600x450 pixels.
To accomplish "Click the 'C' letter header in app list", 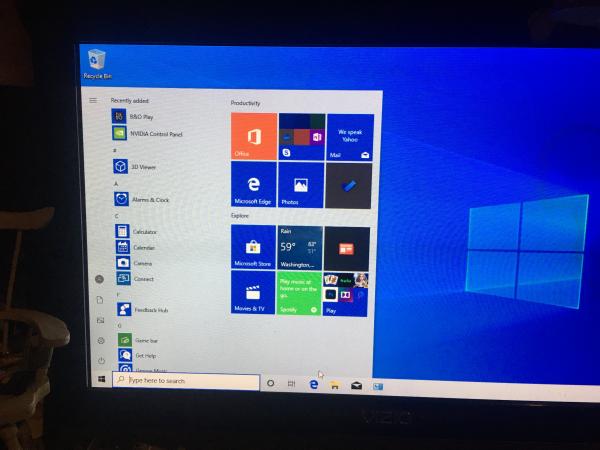I will pyautogui.click(x=117, y=216).
